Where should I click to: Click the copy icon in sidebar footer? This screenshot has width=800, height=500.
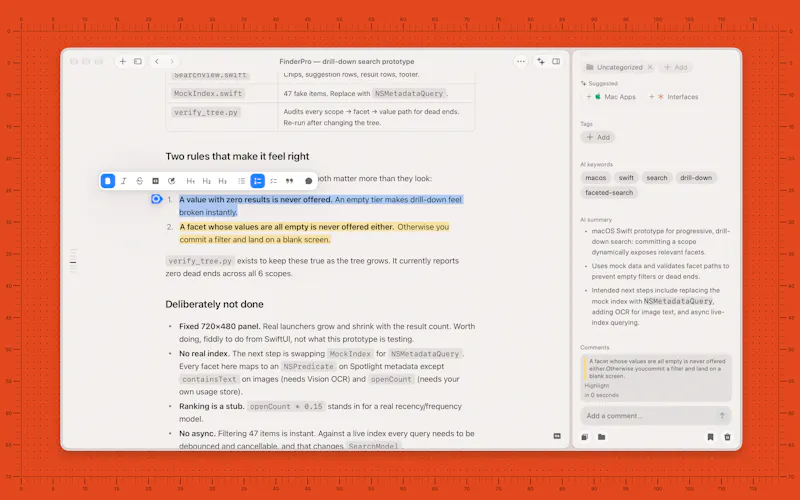[x=585, y=437]
